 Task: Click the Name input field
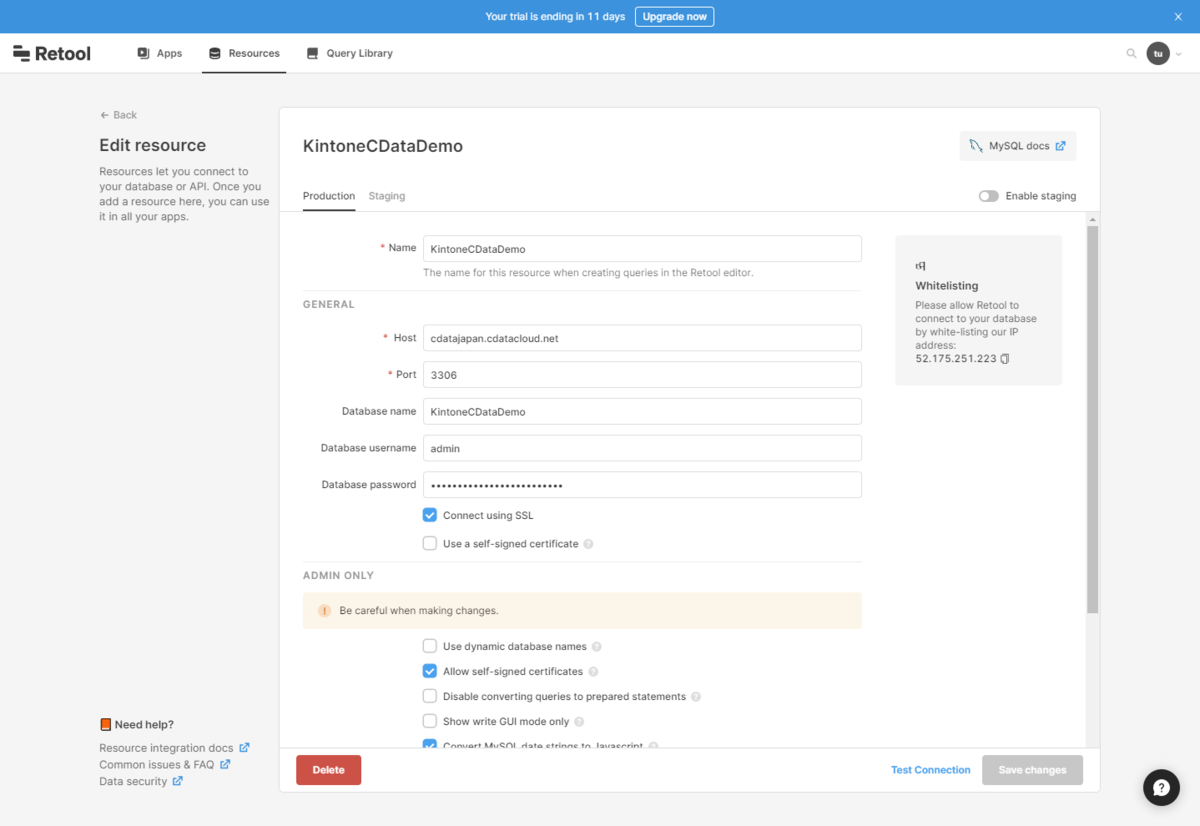point(642,249)
